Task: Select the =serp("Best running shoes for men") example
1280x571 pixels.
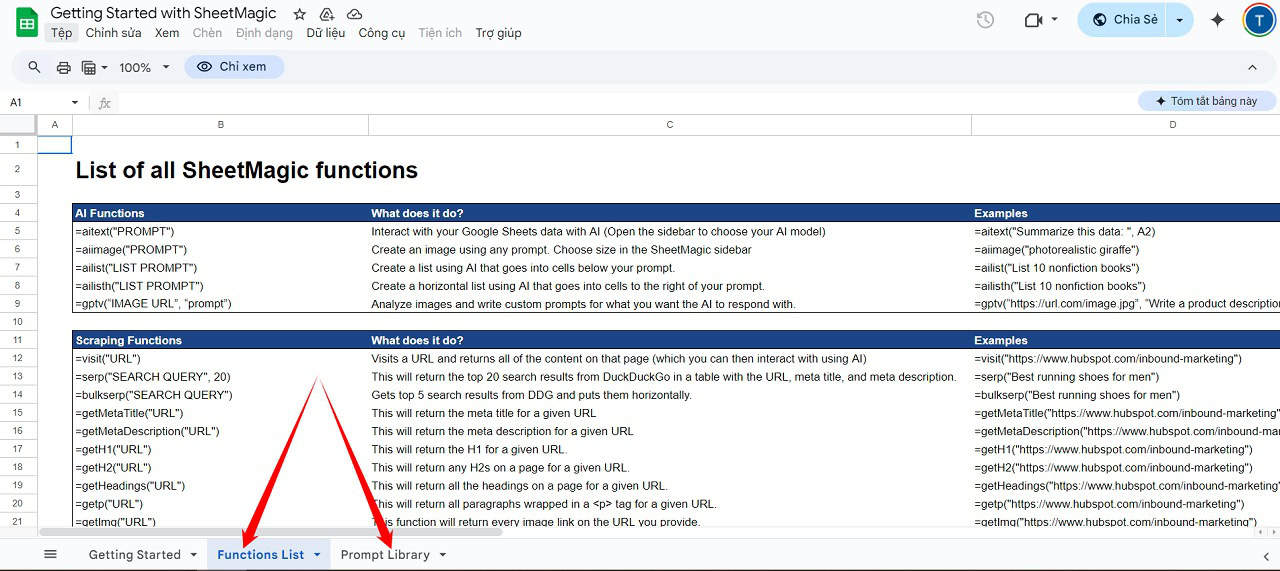Action: (1126, 377)
